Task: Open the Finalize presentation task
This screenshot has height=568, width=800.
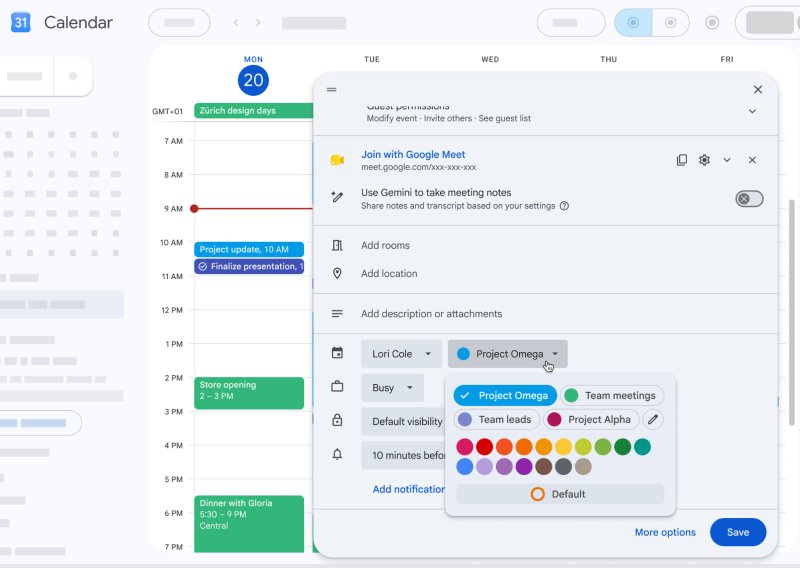Action: 249,266
